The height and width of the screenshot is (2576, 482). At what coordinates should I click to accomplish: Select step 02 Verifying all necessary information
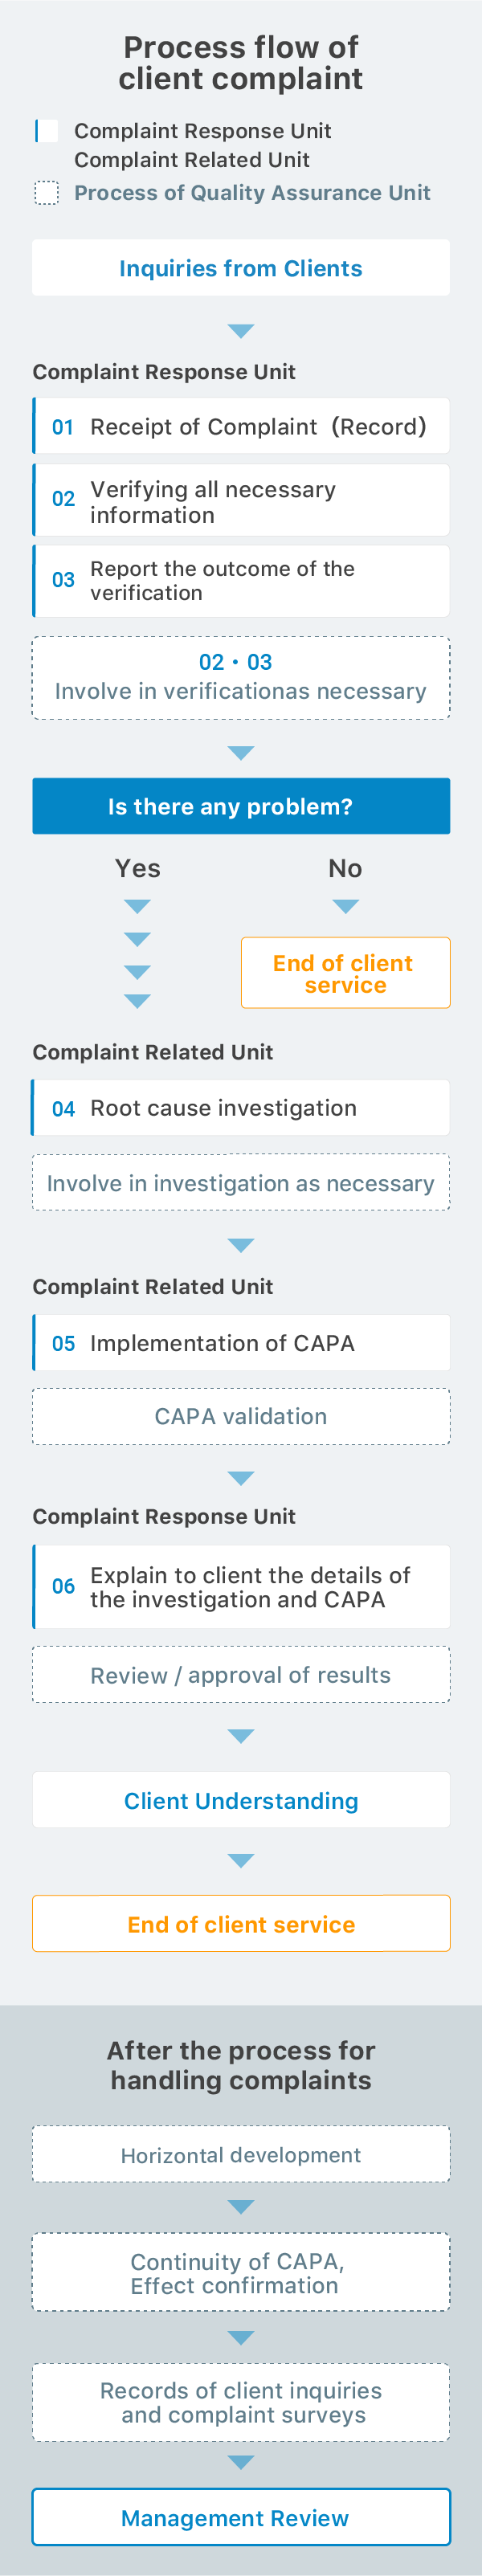coord(241,501)
